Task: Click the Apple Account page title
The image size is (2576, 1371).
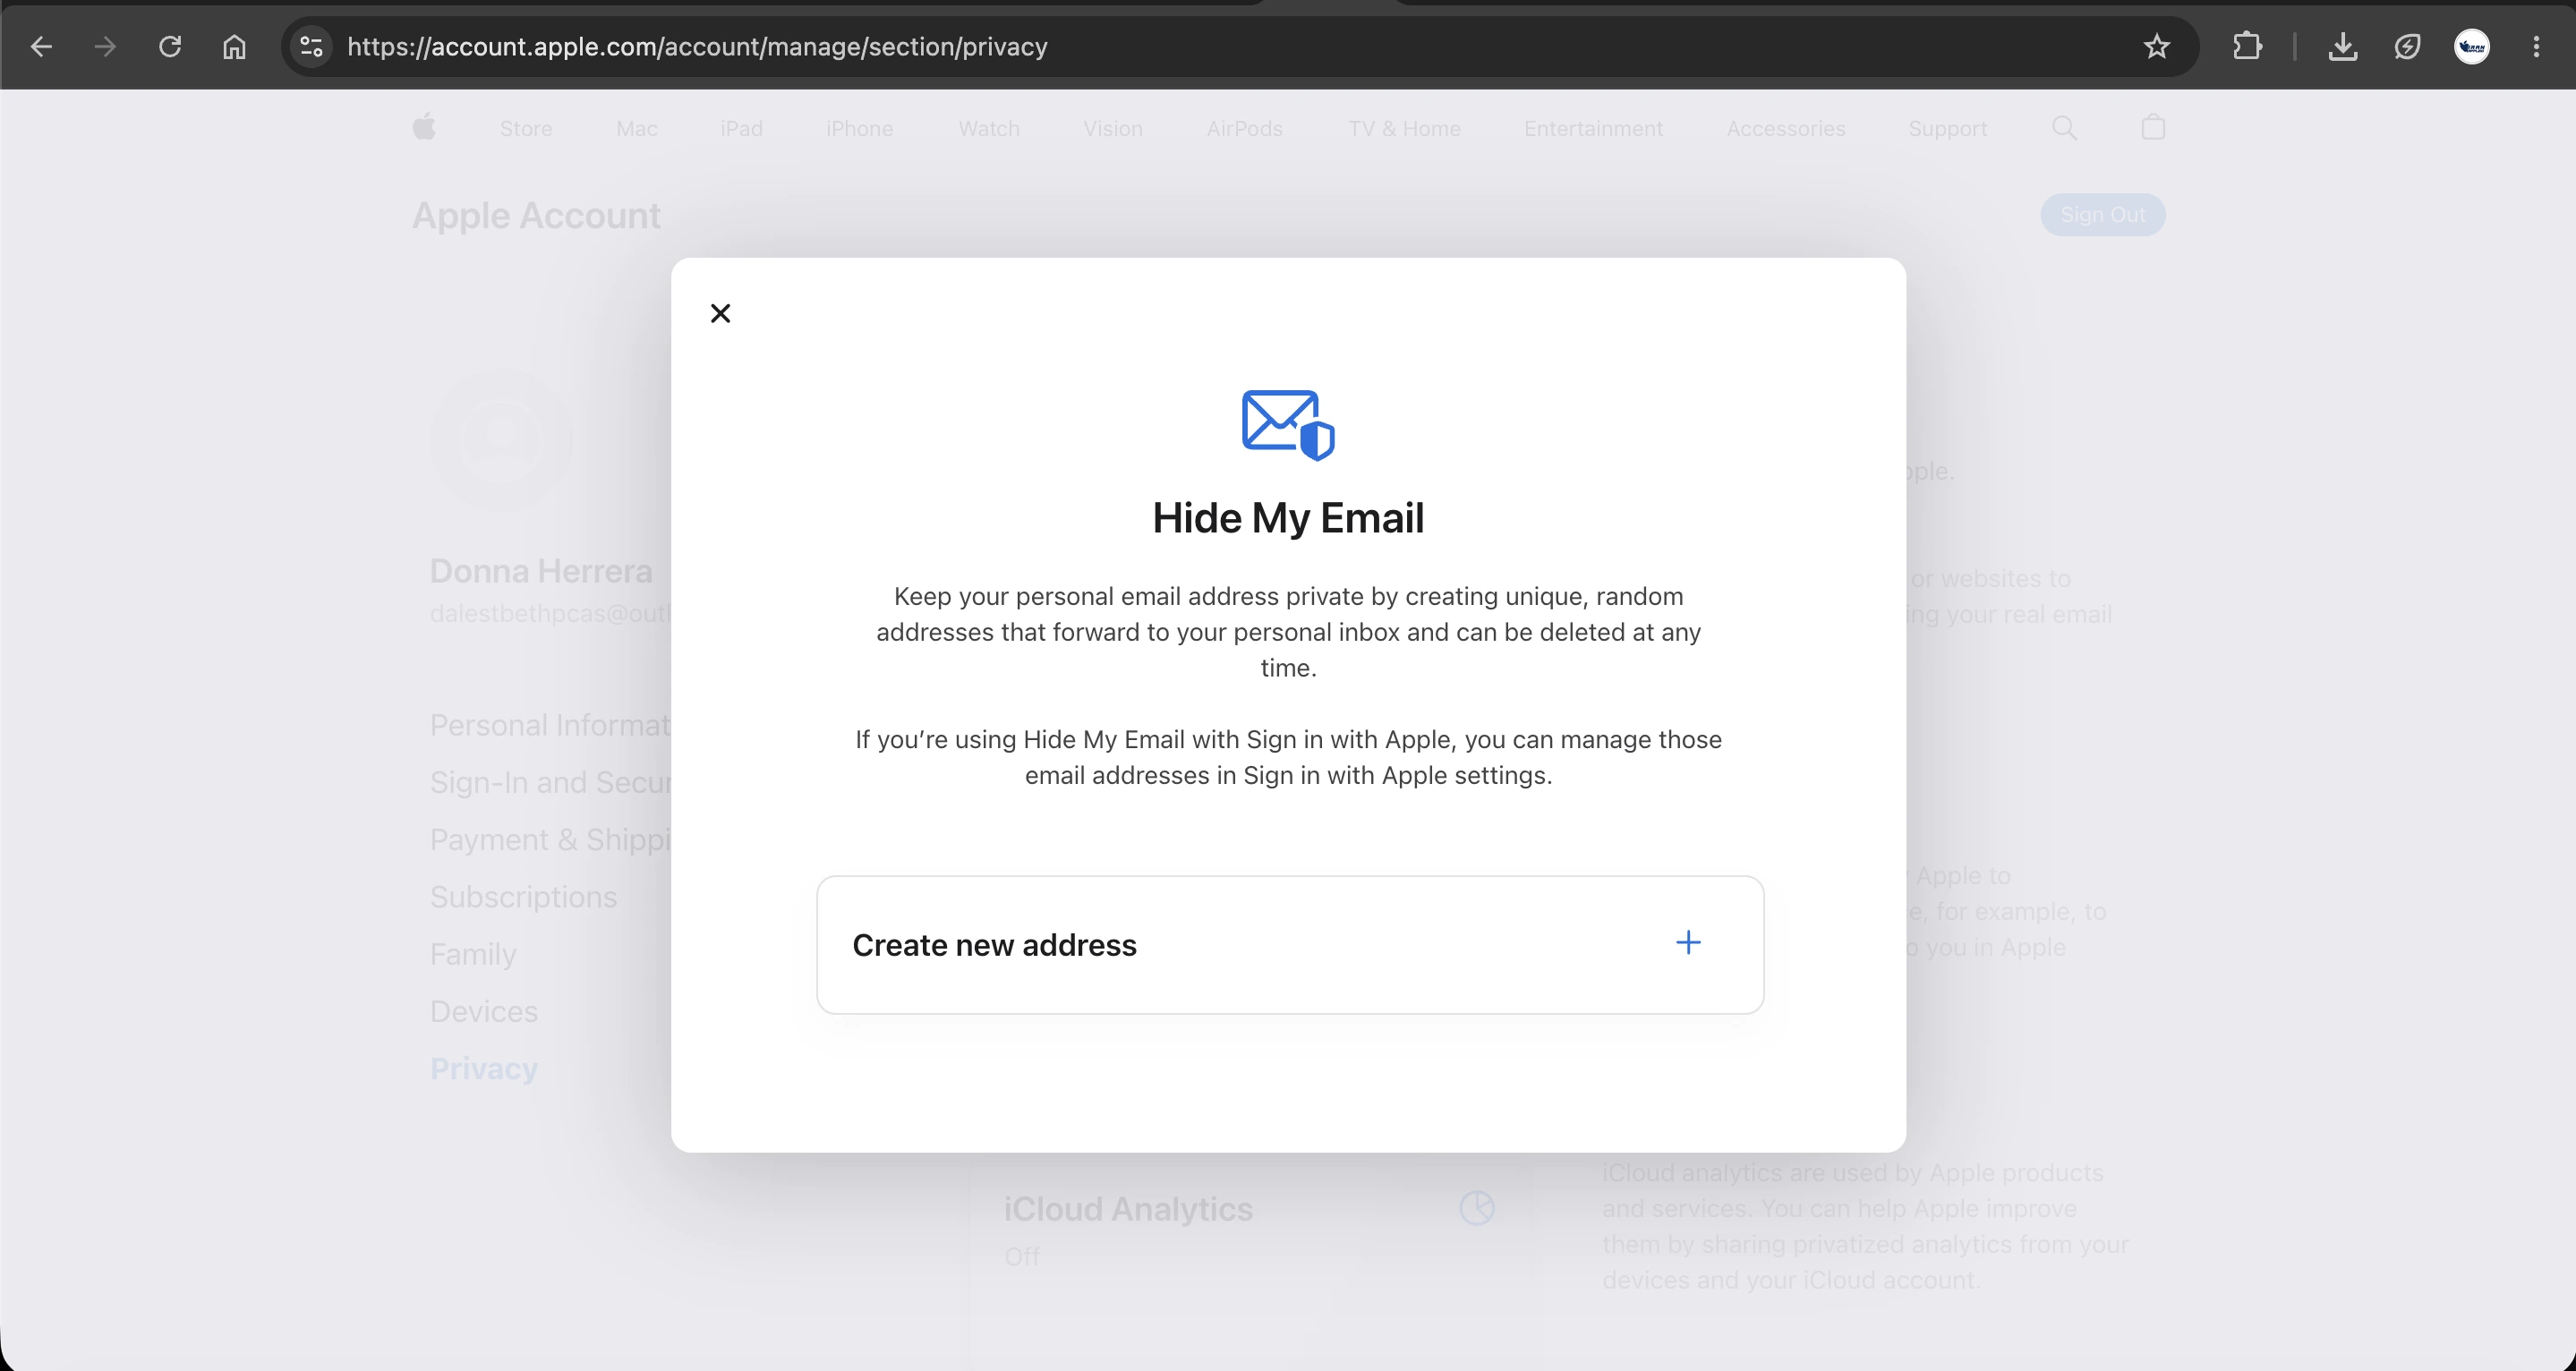Action: click(x=536, y=216)
